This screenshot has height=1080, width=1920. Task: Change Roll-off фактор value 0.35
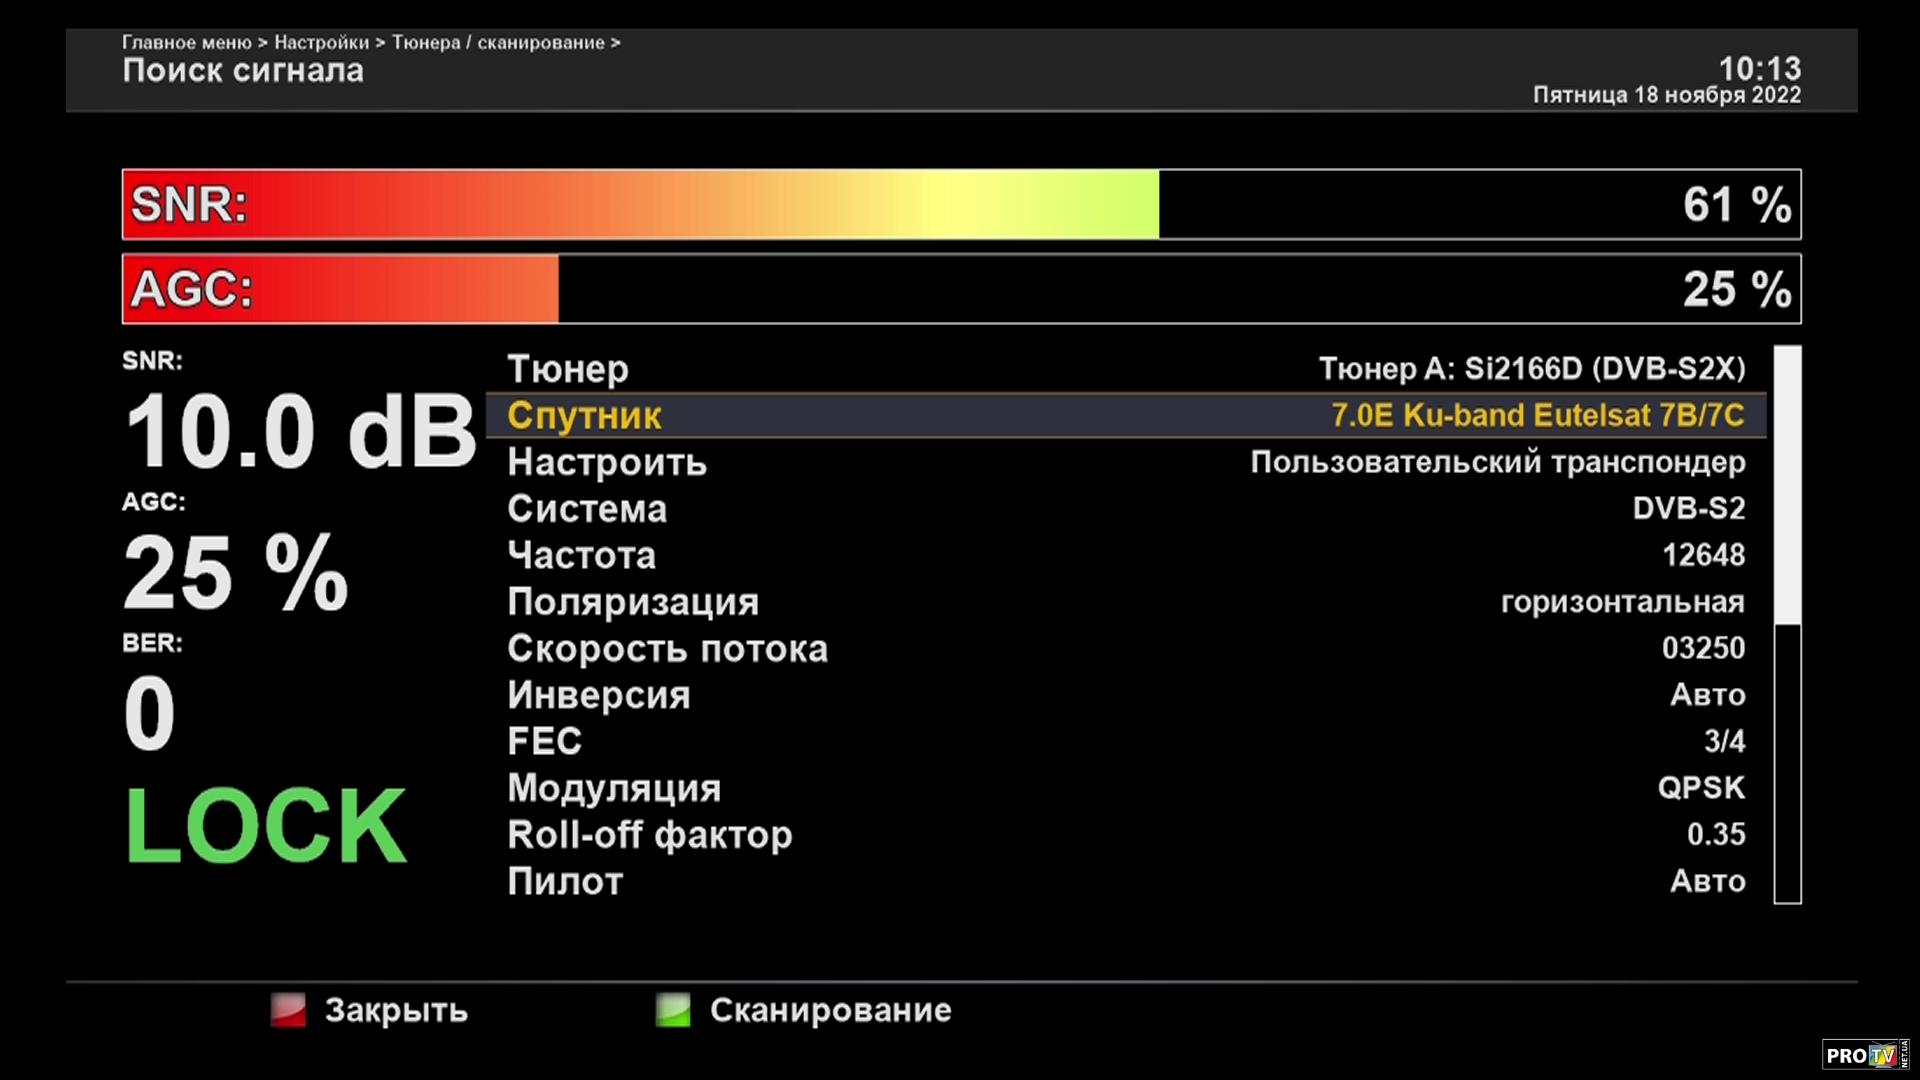tap(1716, 834)
